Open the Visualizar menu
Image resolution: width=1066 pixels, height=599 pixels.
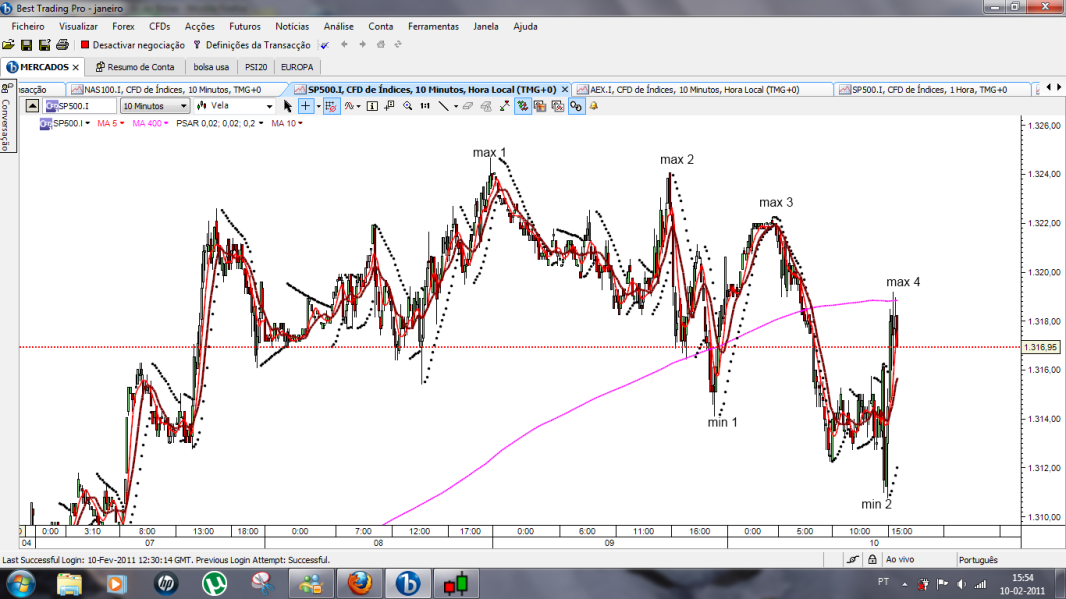click(78, 27)
